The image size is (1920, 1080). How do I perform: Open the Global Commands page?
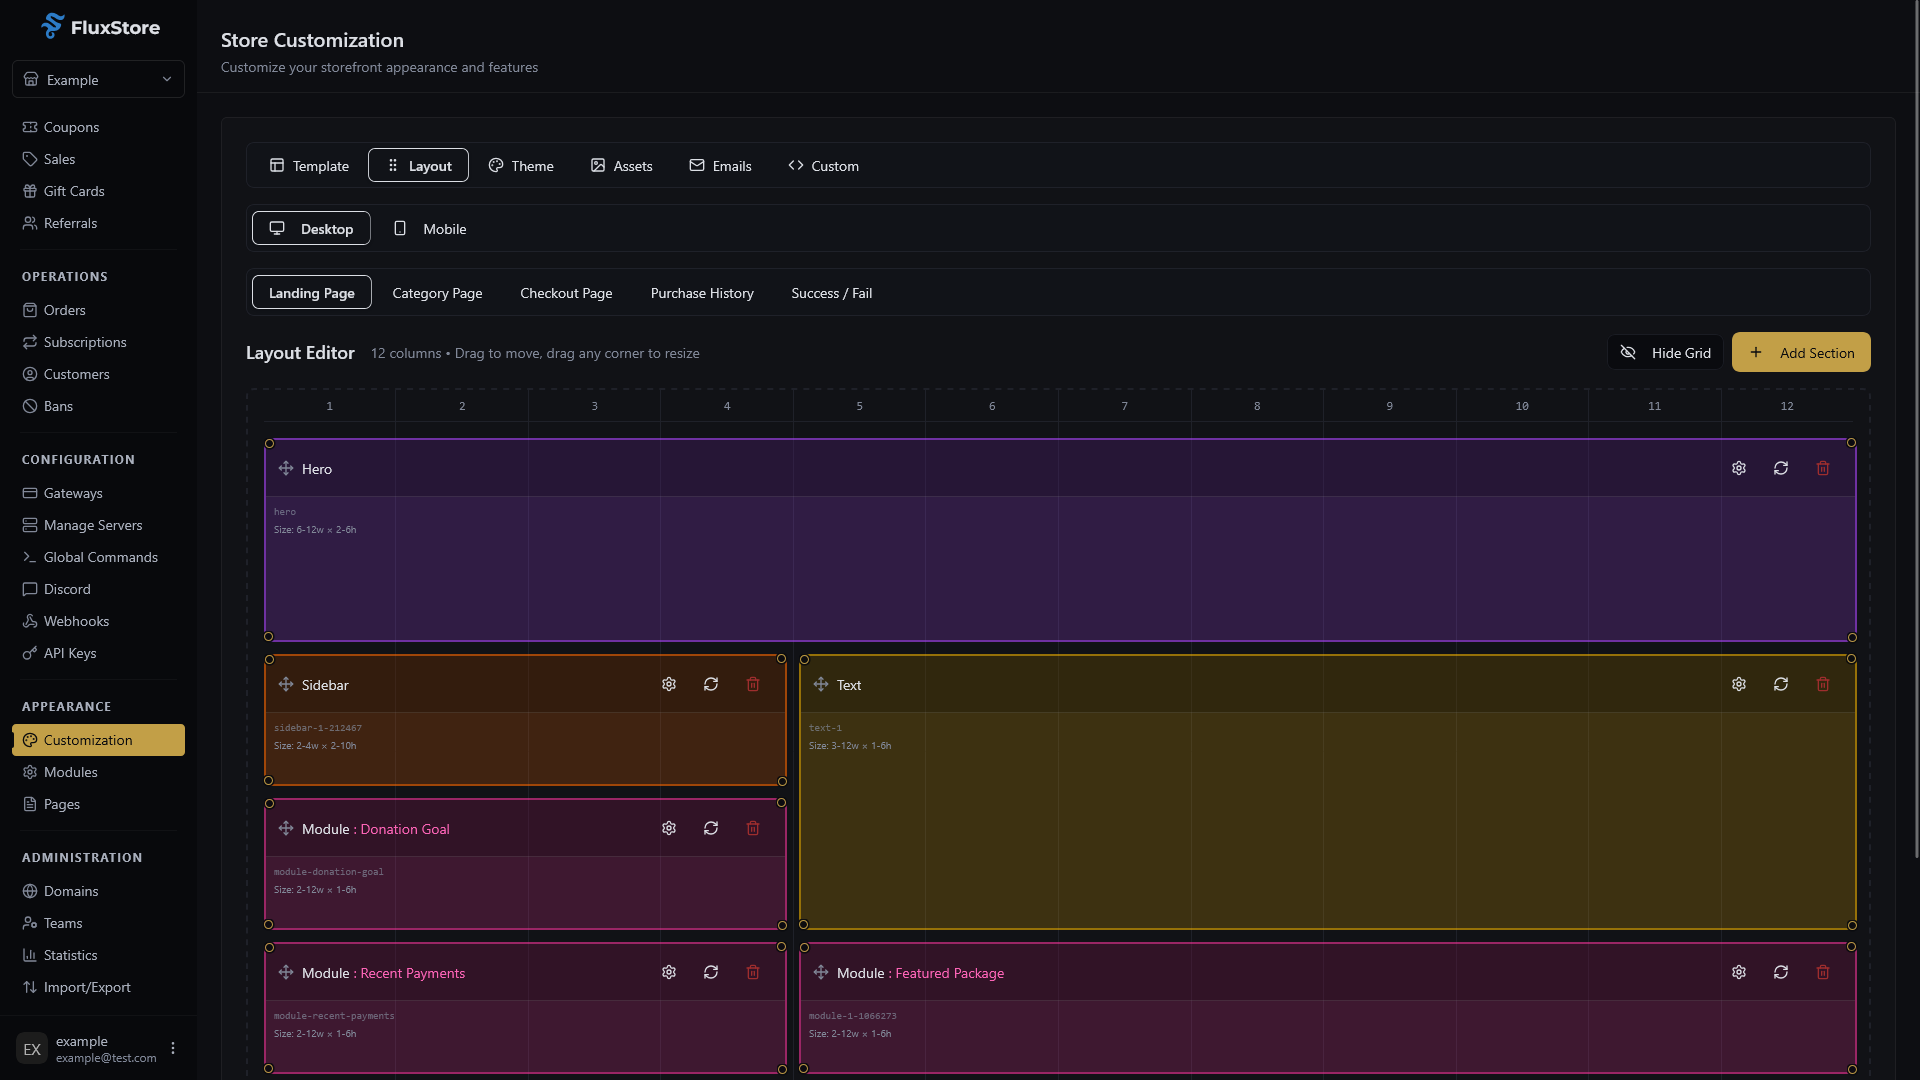tap(100, 556)
